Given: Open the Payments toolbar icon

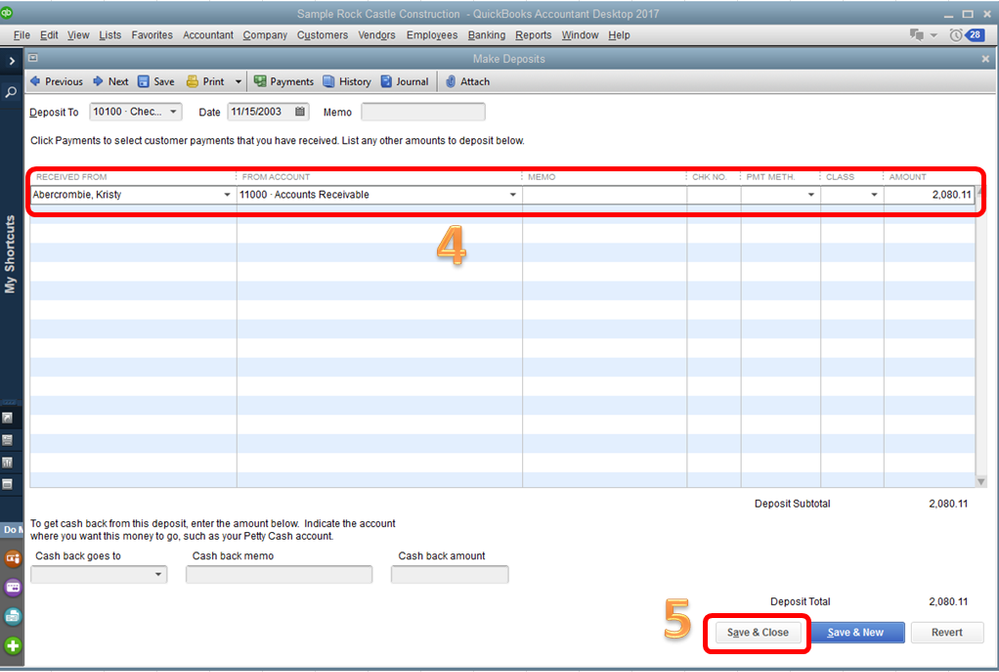Looking at the screenshot, I should pyautogui.click(x=260, y=82).
